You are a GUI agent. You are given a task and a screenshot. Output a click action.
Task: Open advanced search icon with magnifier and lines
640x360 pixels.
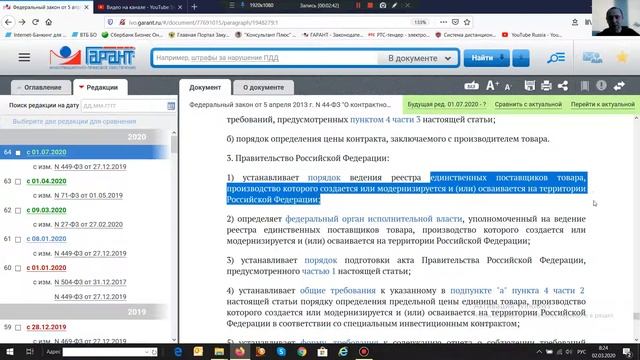tap(556, 58)
